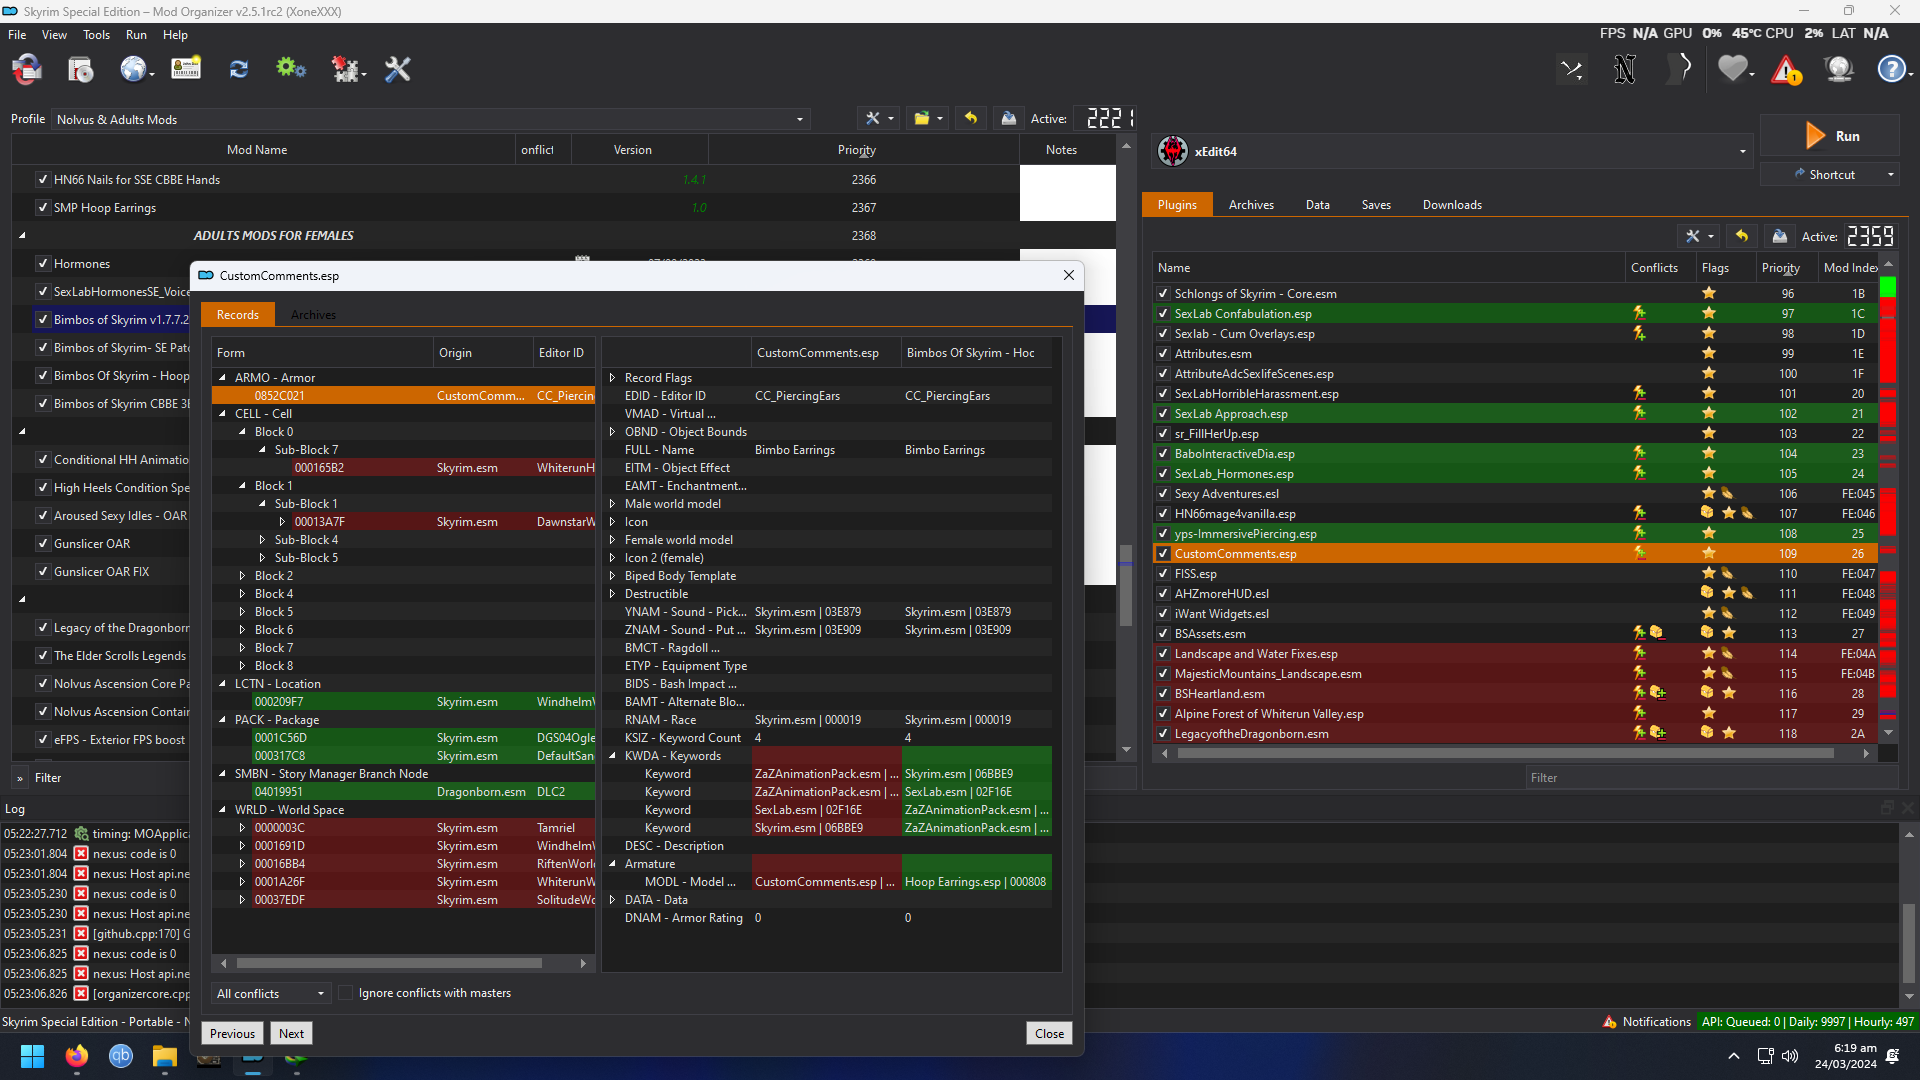Open the blue question mark Help icon
Viewport: 1920px width, 1080px height.
tap(1892, 69)
